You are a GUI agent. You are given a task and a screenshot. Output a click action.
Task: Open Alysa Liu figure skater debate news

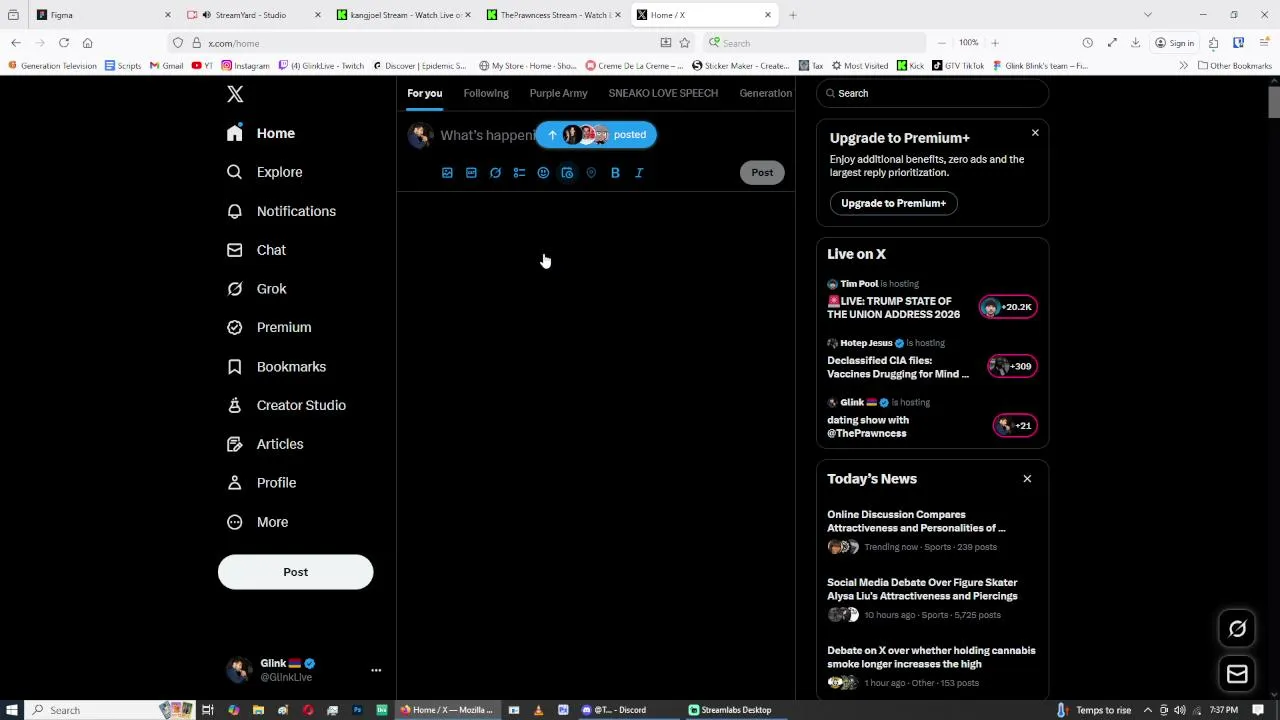tap(922, 589)
